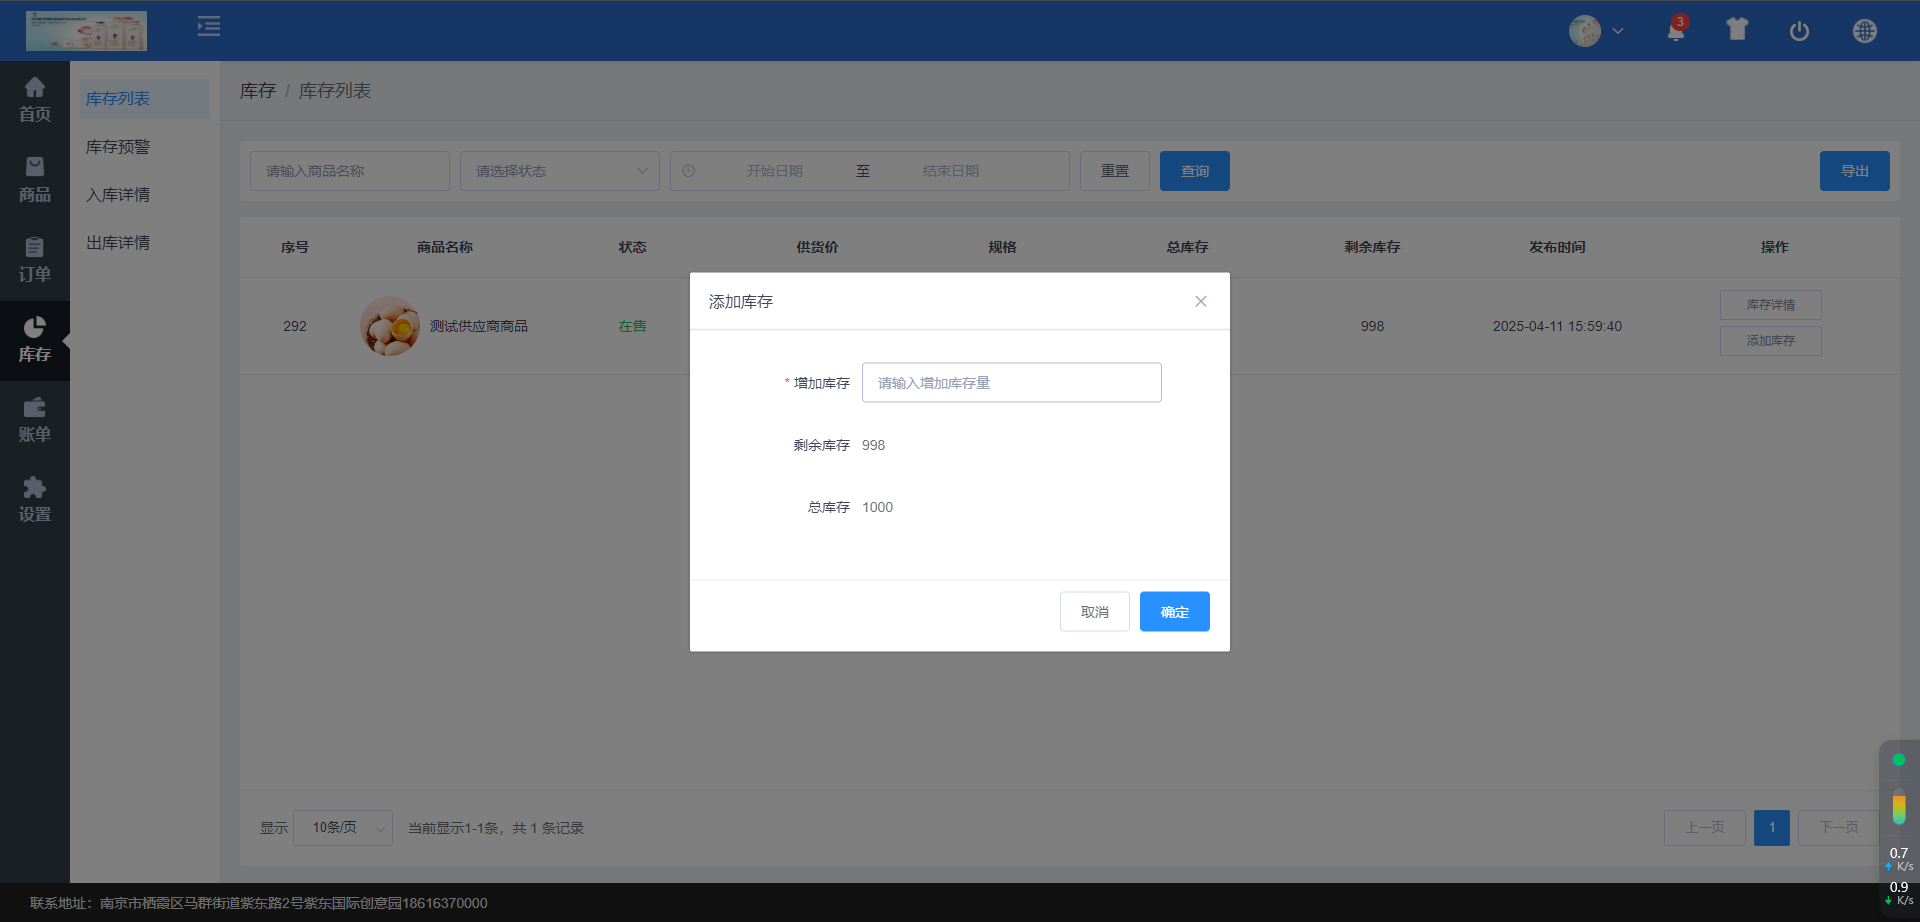The image size is (1920, 922).
Task: Click the 增加库存 quantity input field
Action: coord(1011,383)
